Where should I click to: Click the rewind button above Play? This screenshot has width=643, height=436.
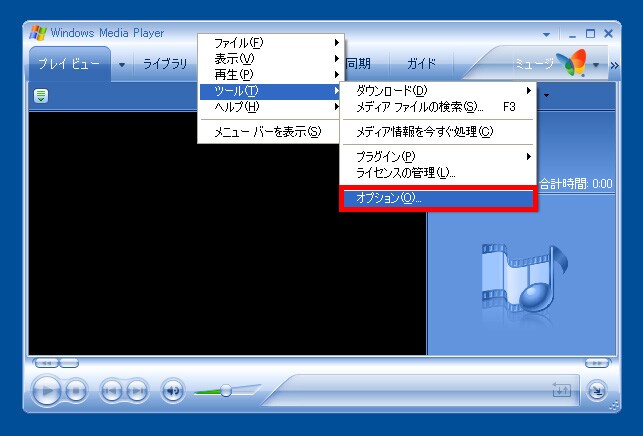[46, 363]
